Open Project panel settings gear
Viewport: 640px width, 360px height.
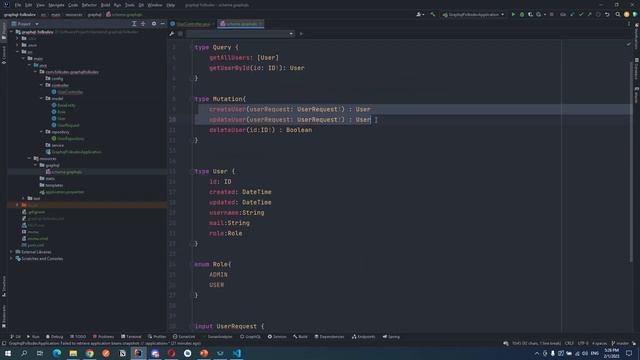[154, 24]
